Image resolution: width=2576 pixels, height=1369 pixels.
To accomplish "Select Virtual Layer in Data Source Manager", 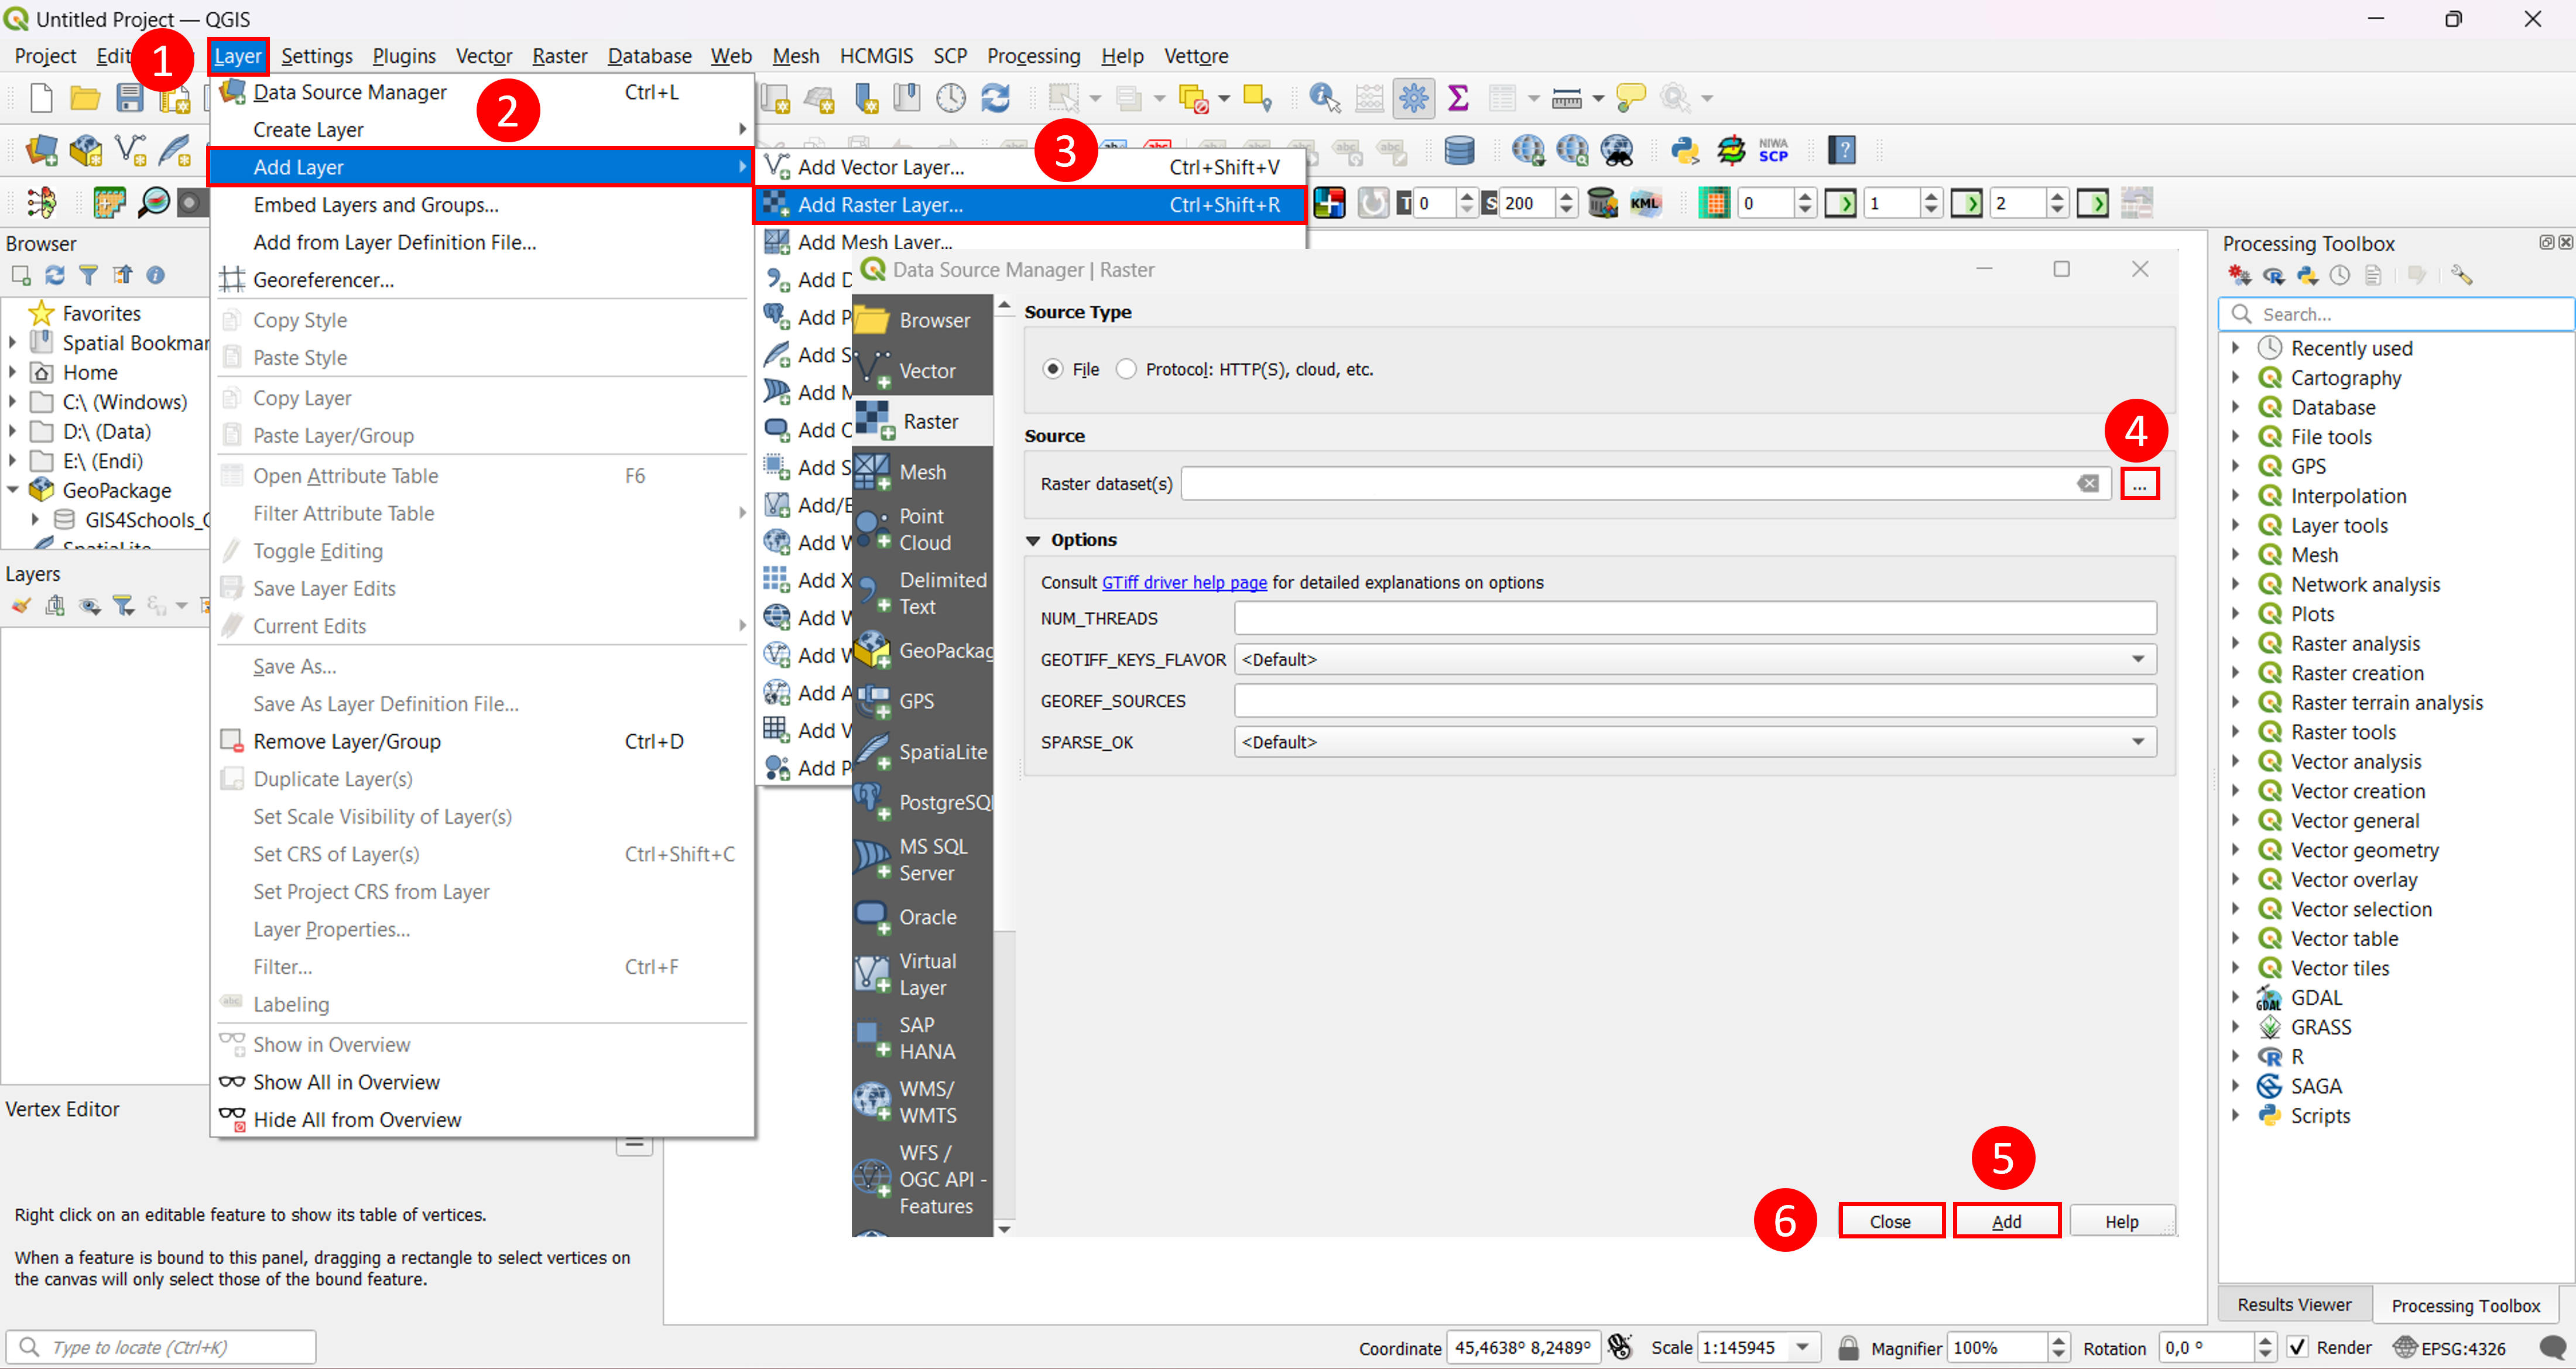I will pos(923,974).
